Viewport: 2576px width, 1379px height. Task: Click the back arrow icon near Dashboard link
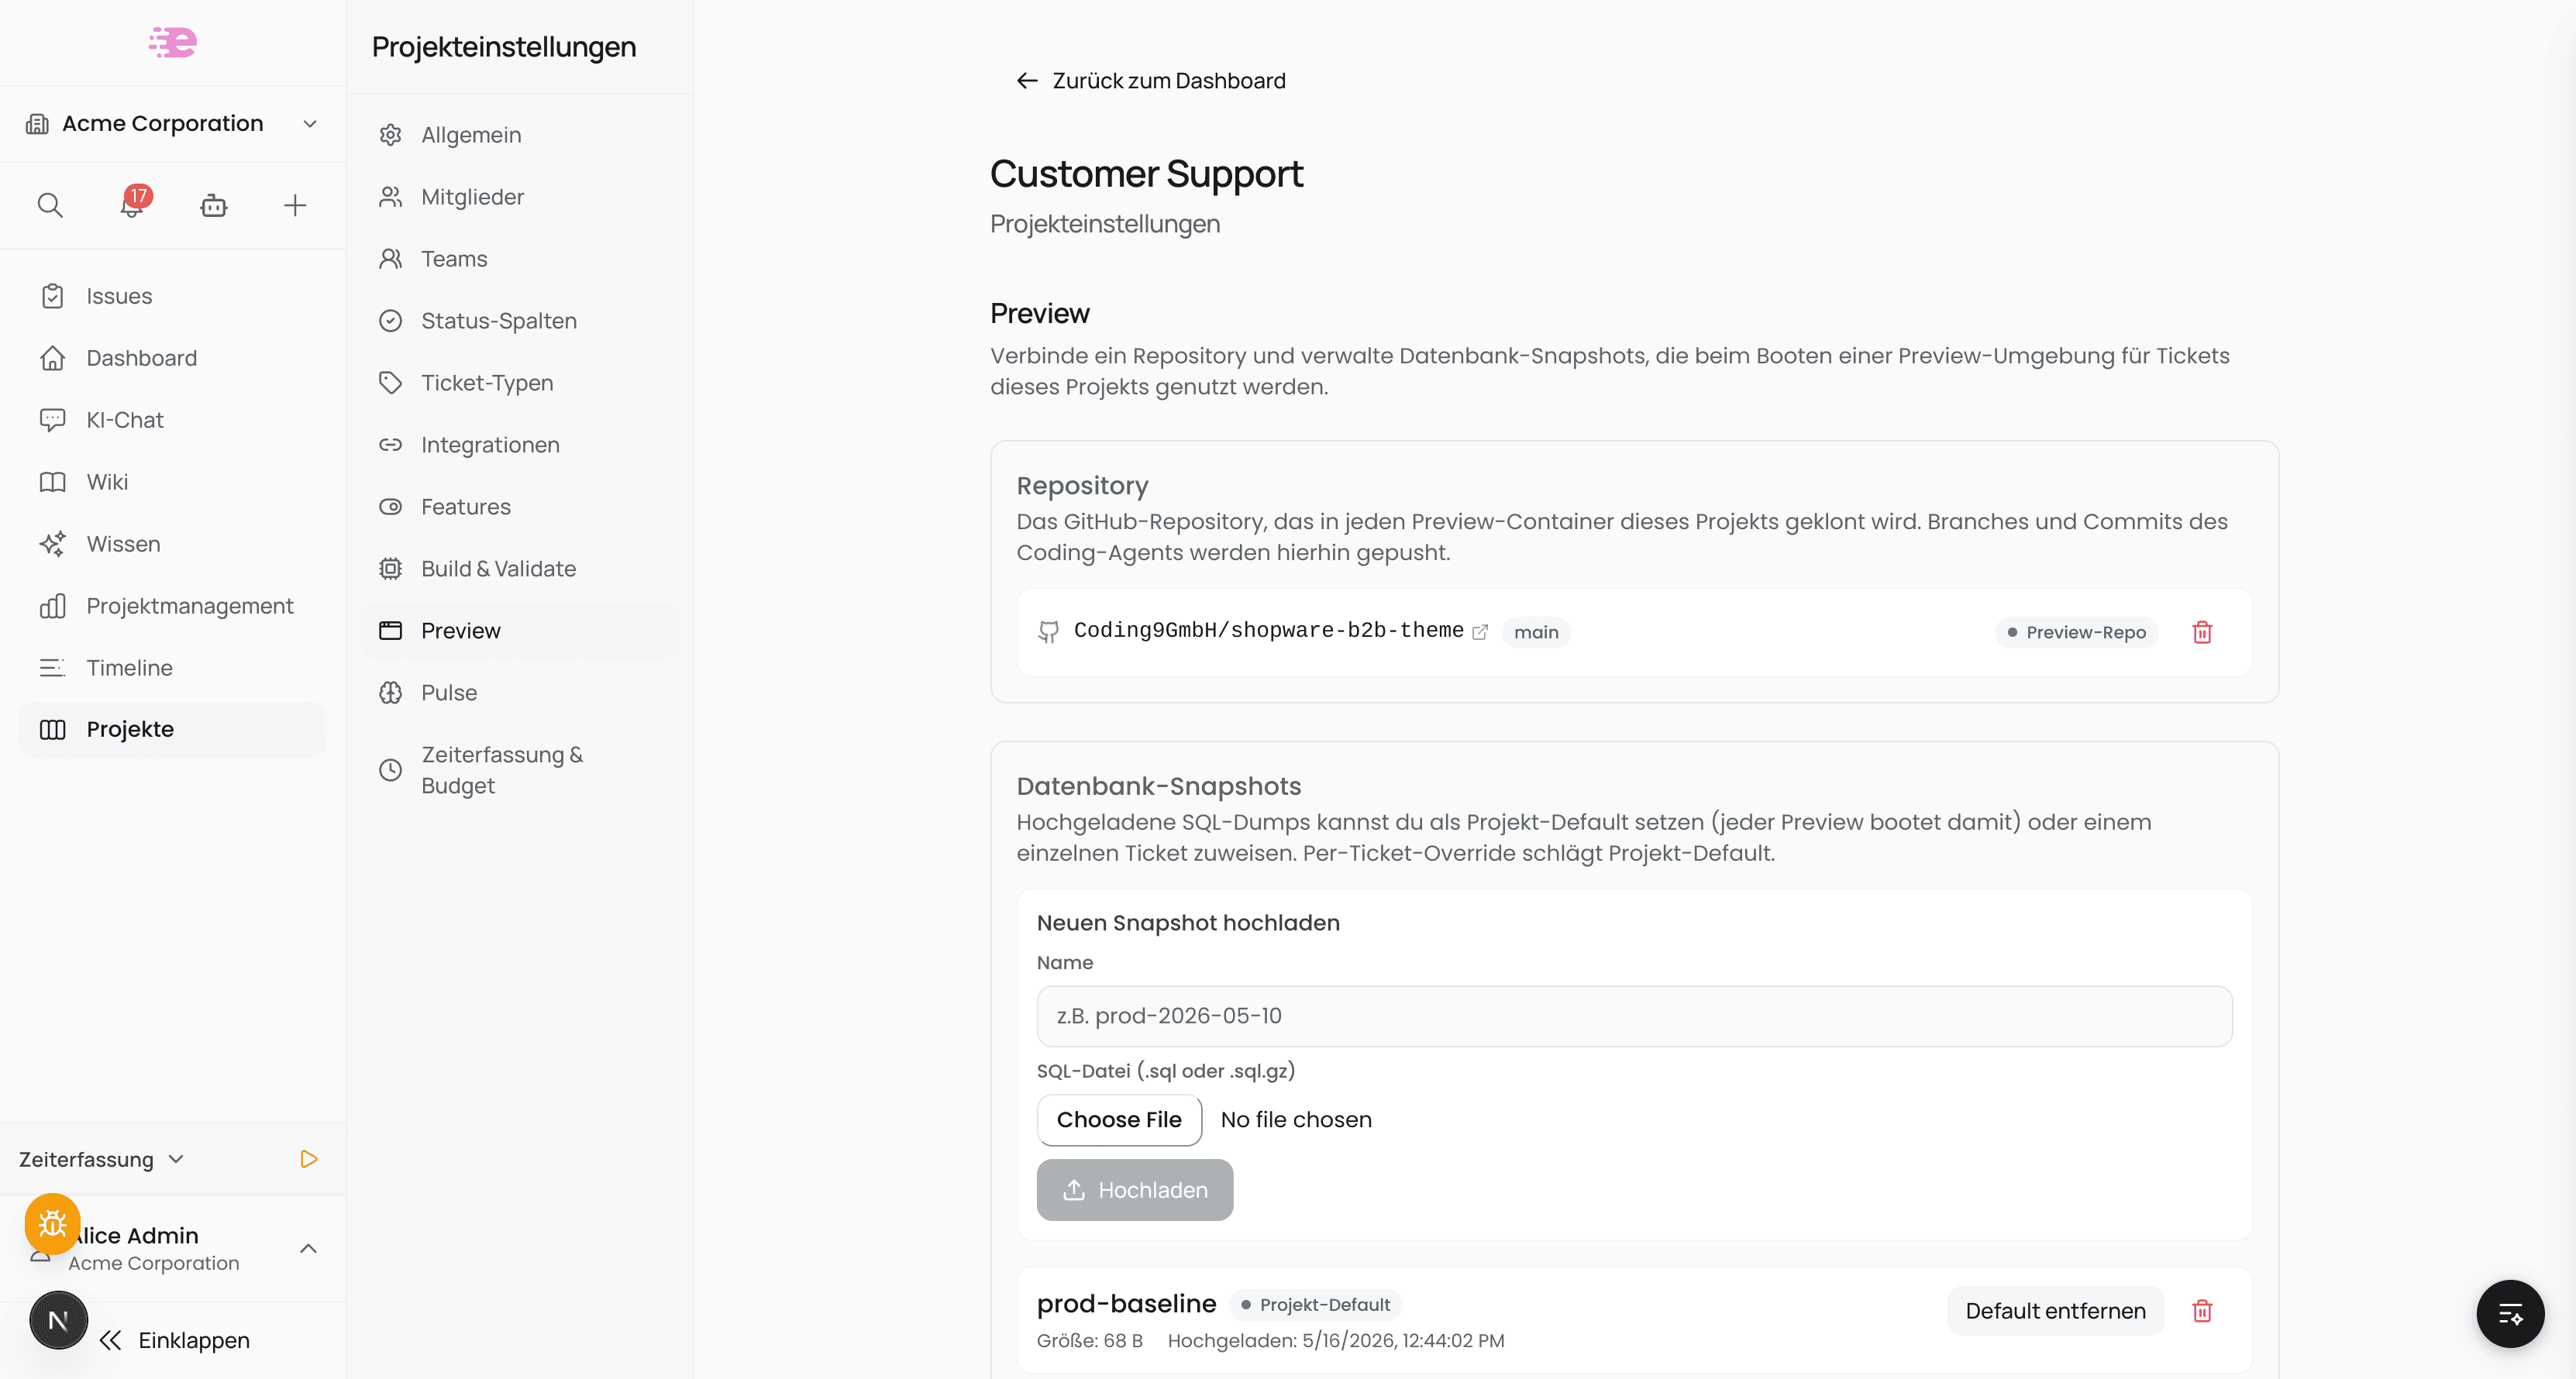(x=1027, y=81)
